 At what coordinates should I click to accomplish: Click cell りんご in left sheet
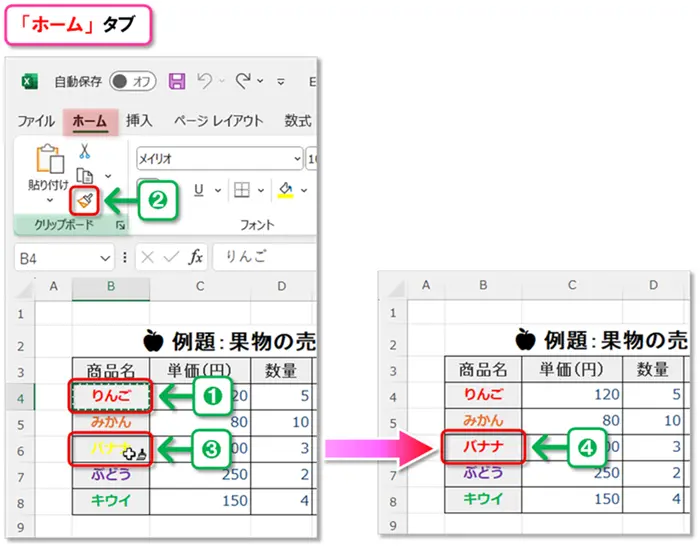click(x=111, y=397)
